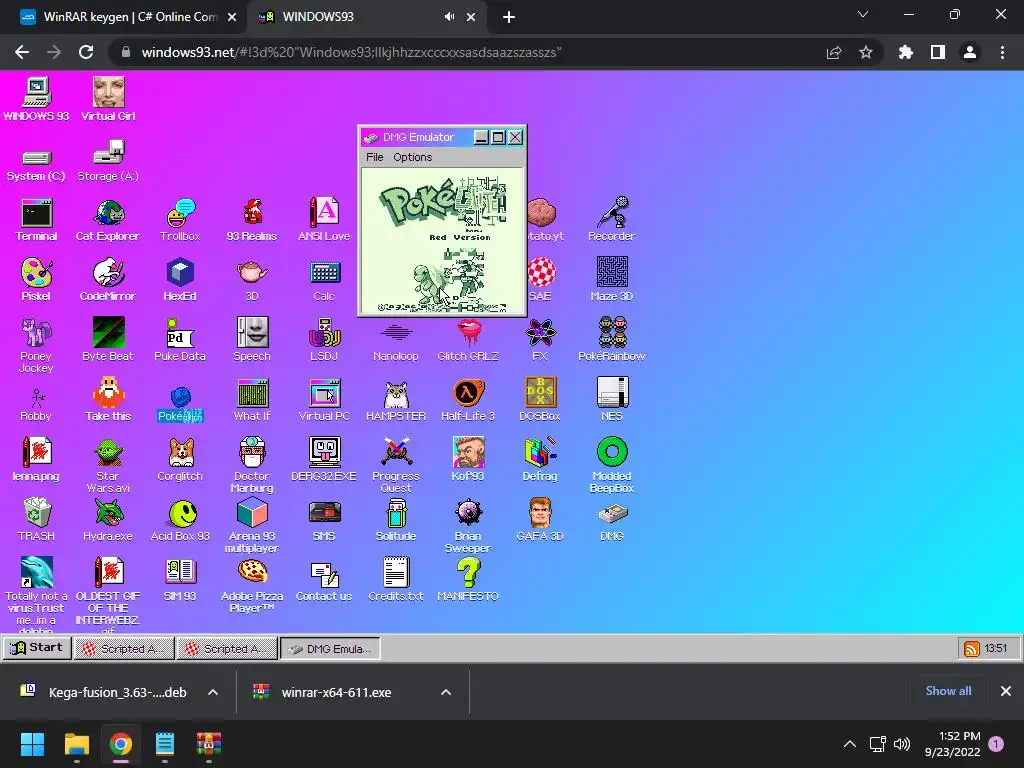Open the Calc calculator icon
The width and height of the screenshot is (1024, 768).
click(x=324, y=280)
